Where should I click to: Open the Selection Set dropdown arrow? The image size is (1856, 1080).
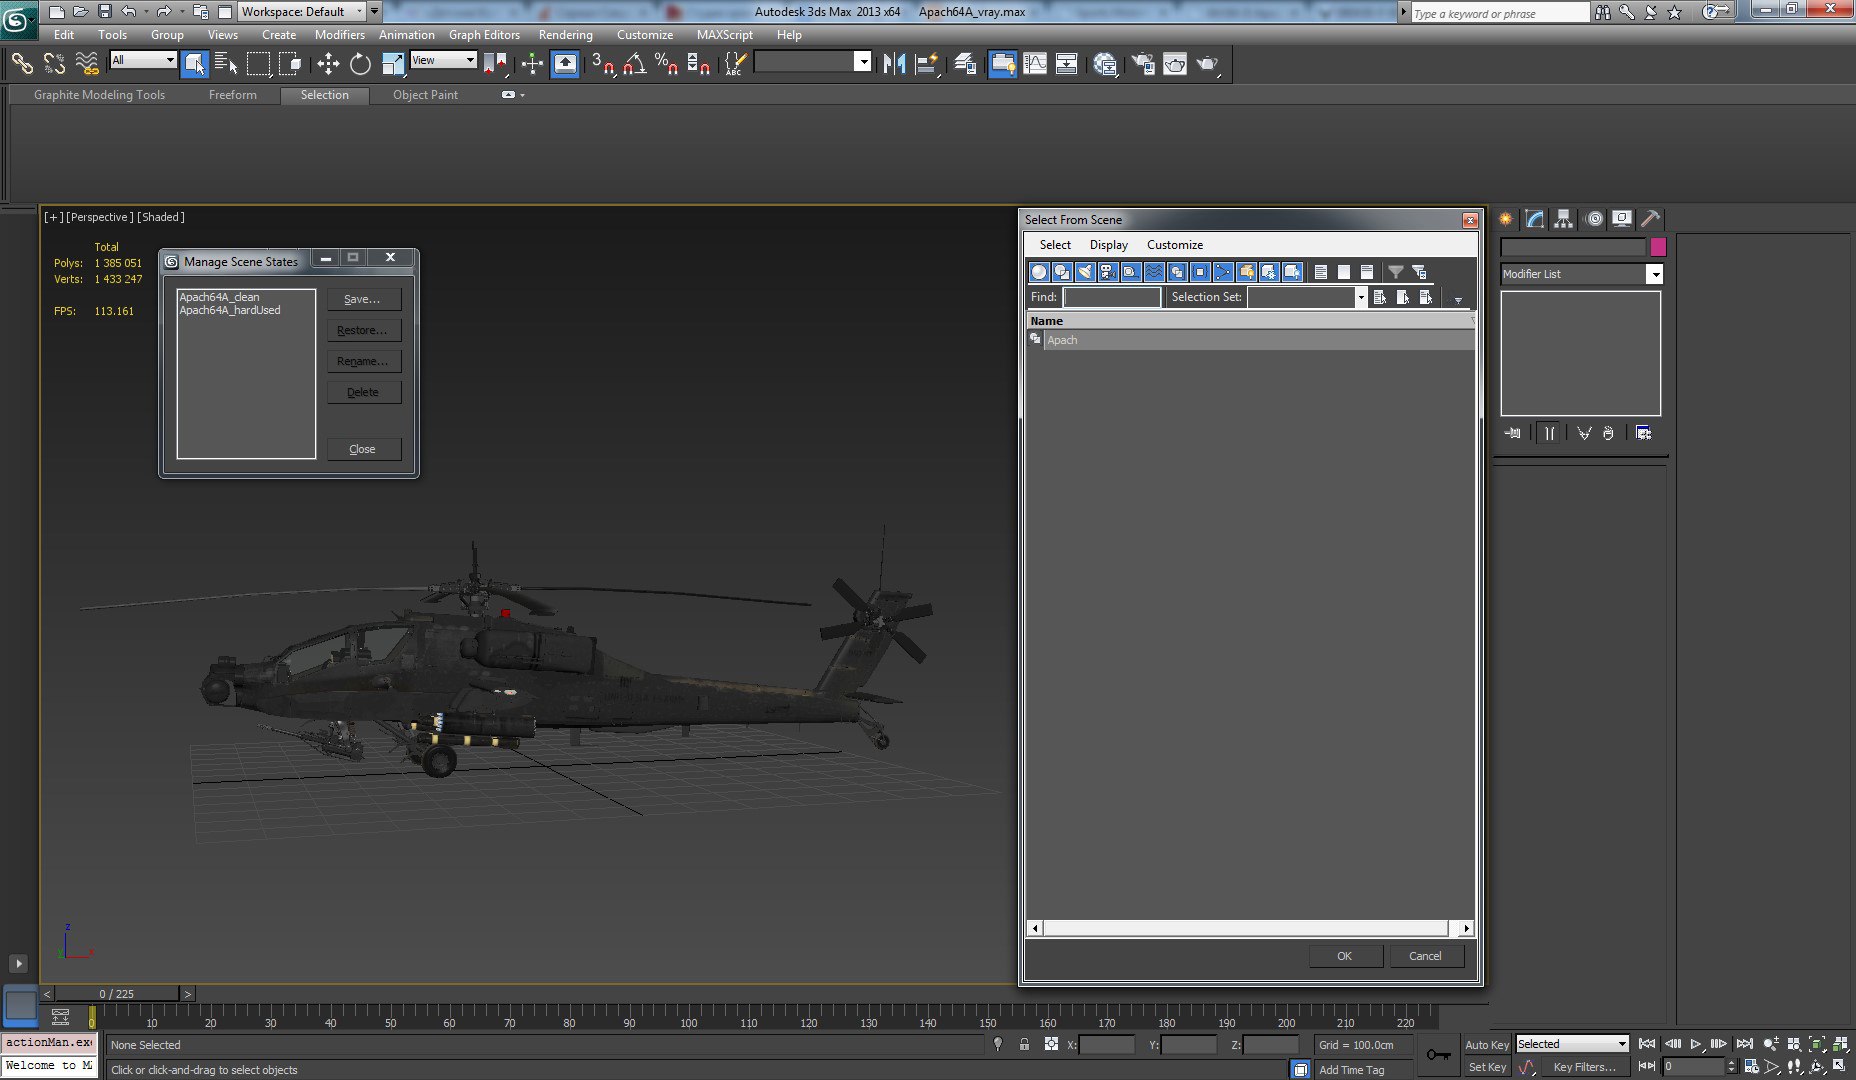click(x=1360, y=297)
